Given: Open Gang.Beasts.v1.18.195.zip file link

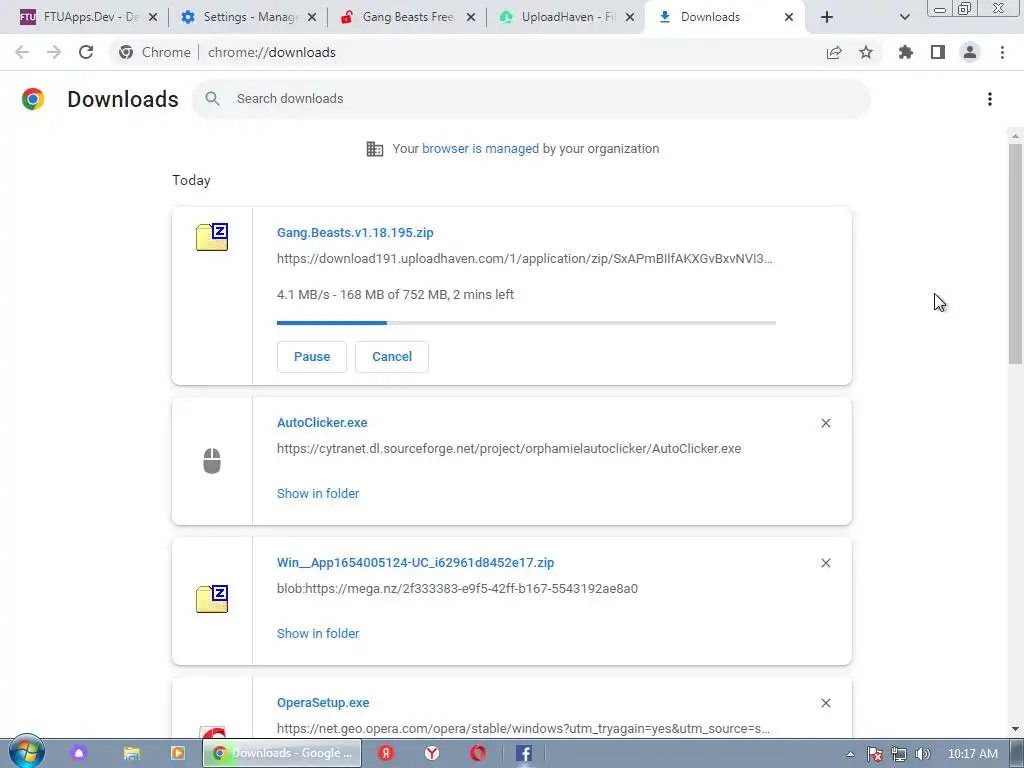Looking at the screenshot, I should 355,232.
